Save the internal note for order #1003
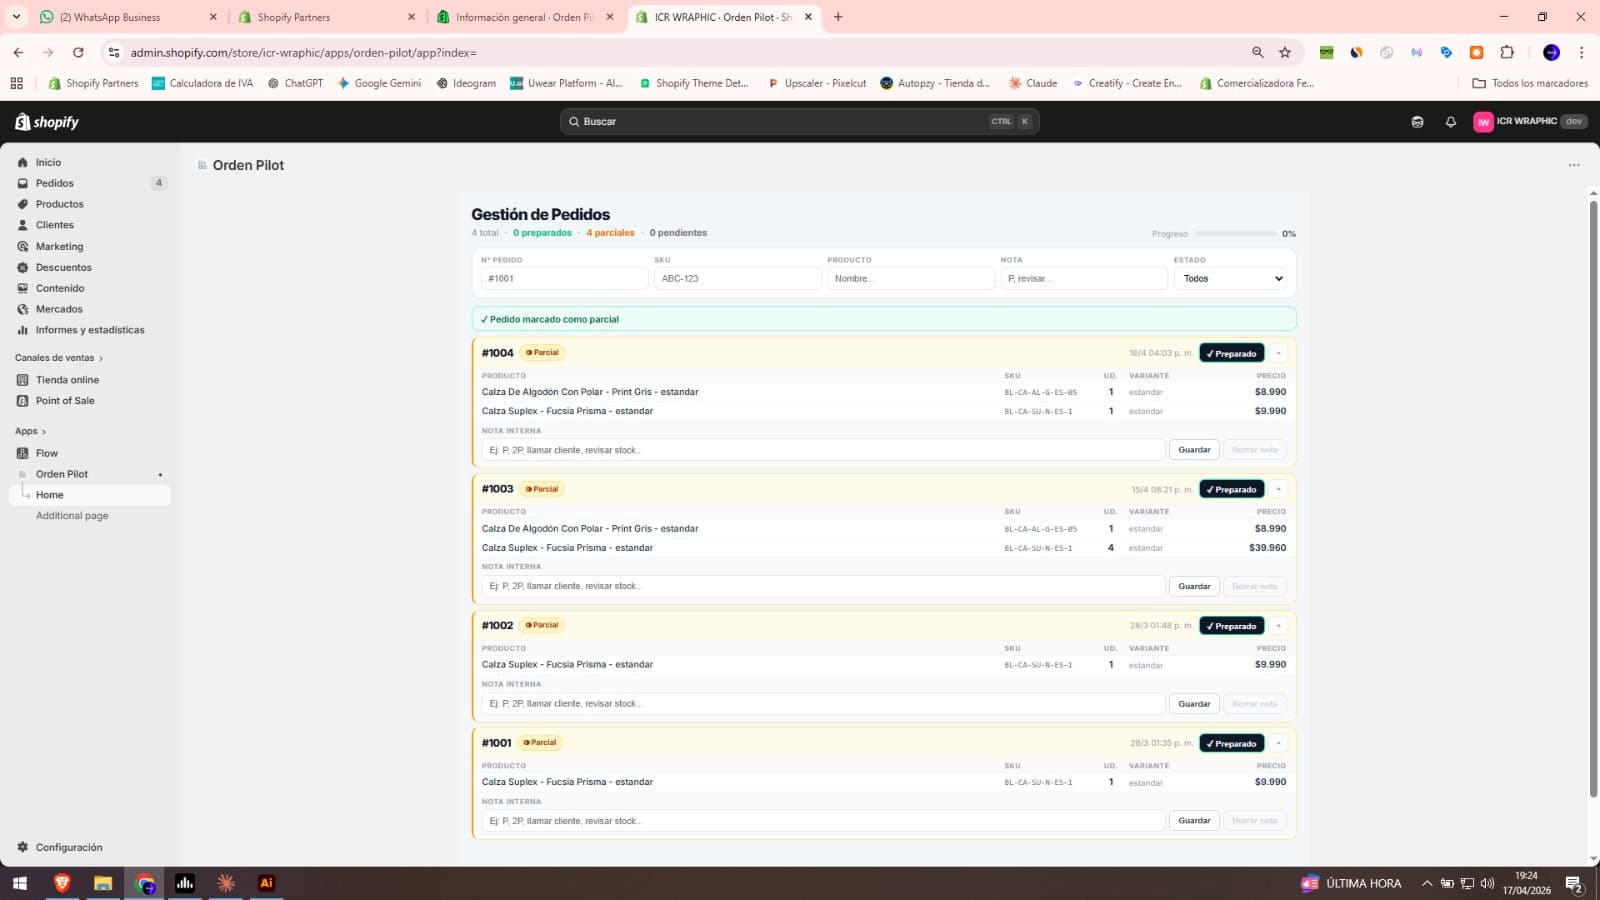 click(x=1194, y=586)
